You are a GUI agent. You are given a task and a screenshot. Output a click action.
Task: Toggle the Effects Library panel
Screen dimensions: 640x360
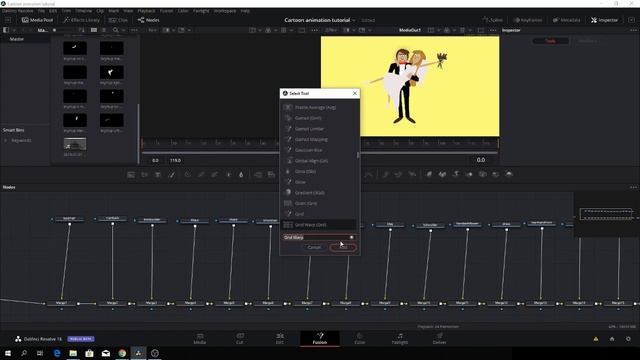click(82, 20)
